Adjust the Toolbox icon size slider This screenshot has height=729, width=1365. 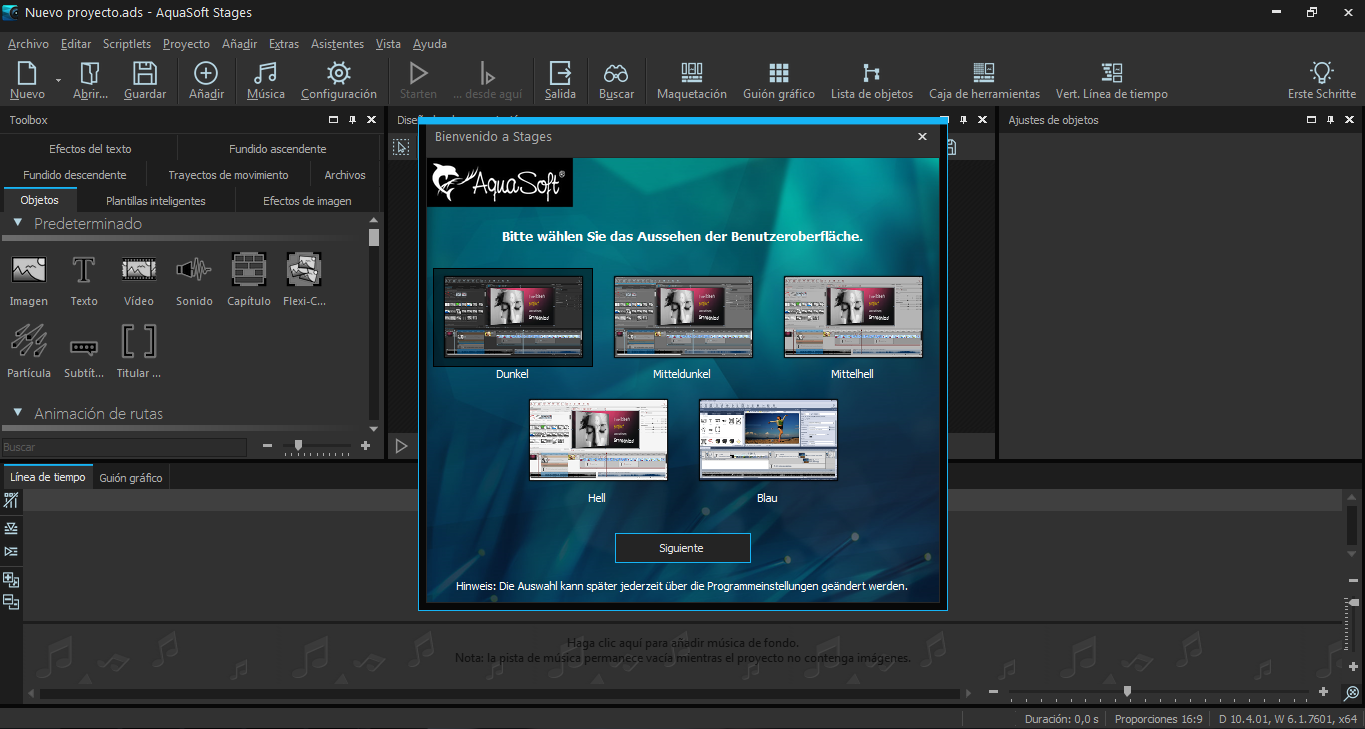click(x=298, y=446)
